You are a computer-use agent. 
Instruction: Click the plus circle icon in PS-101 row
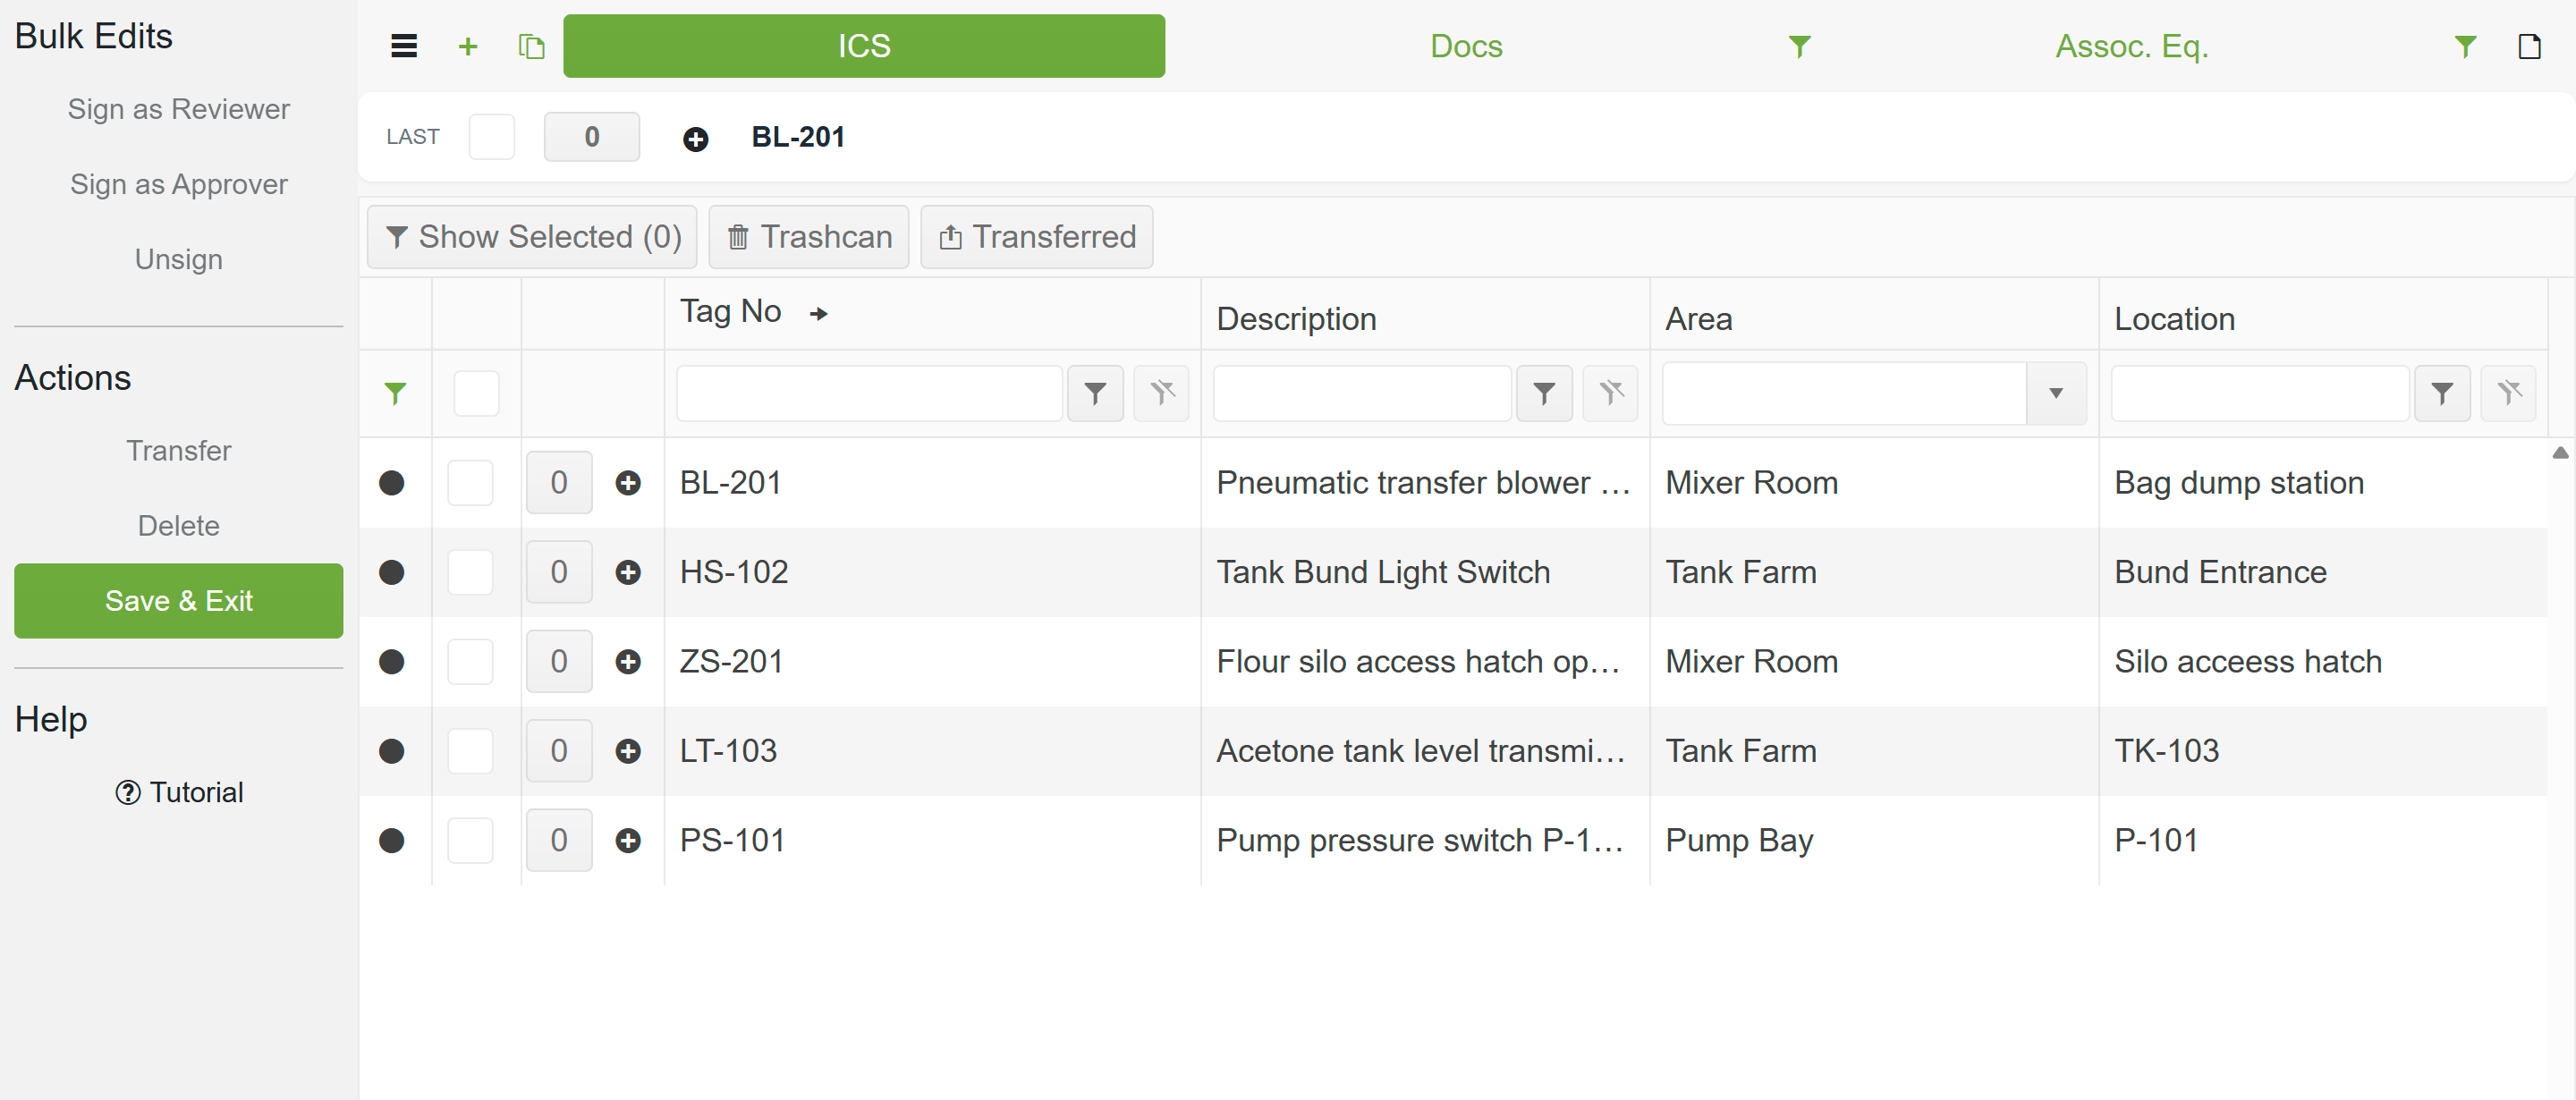click(628, 841)
